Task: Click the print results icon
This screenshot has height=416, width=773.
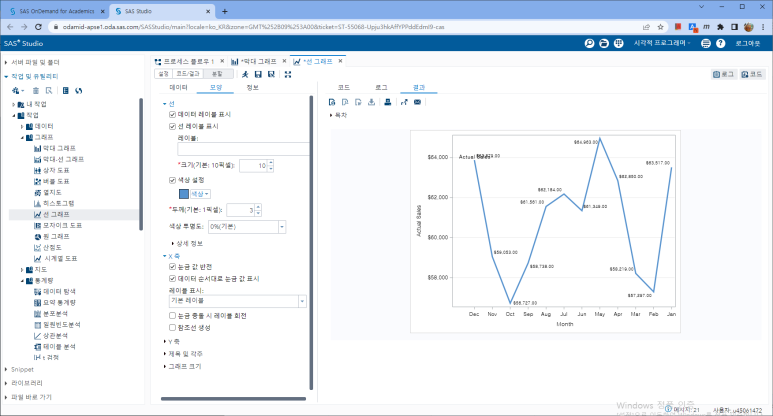Action: pyautogui.click(x=388, y=102)
